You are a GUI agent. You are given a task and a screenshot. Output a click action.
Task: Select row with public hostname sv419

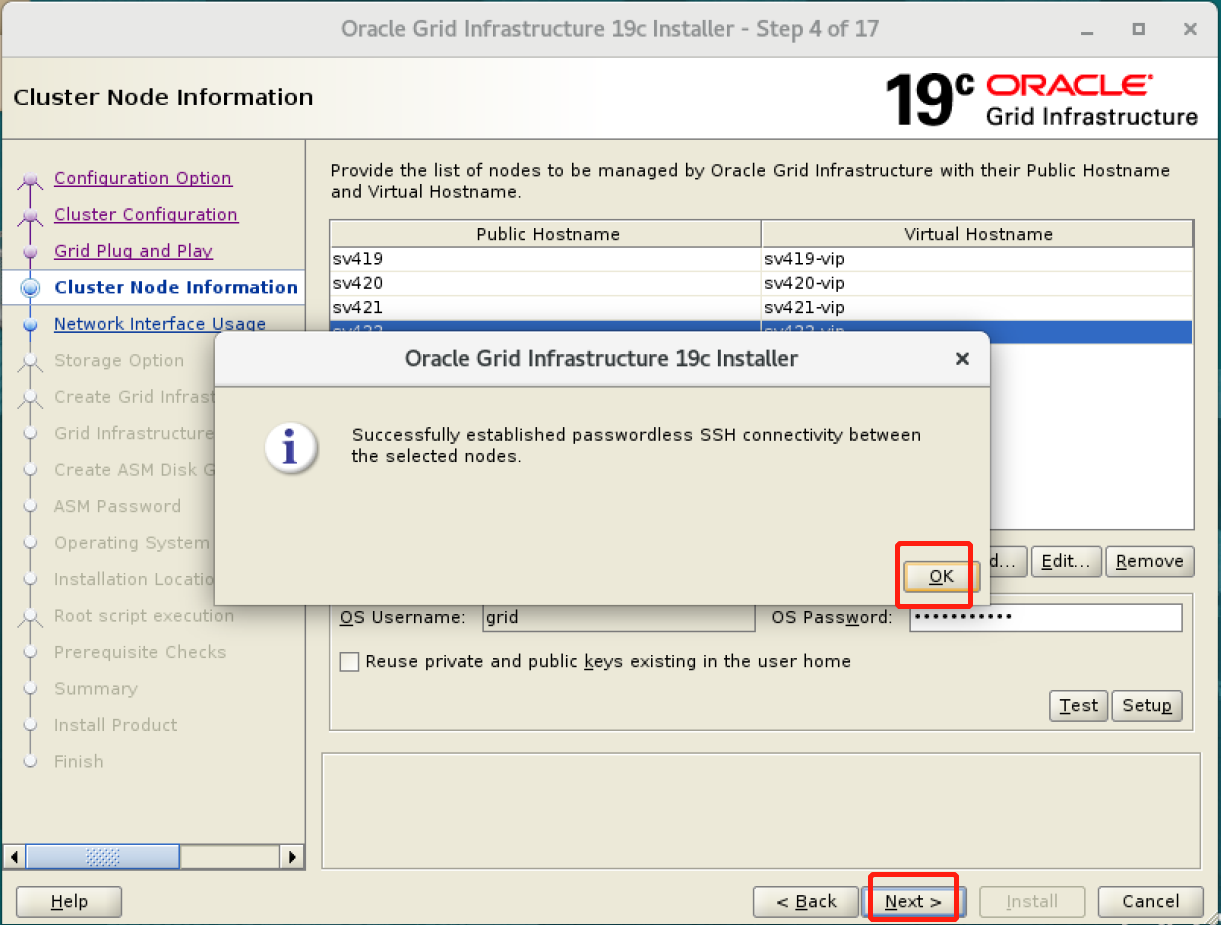coord(545,259)
